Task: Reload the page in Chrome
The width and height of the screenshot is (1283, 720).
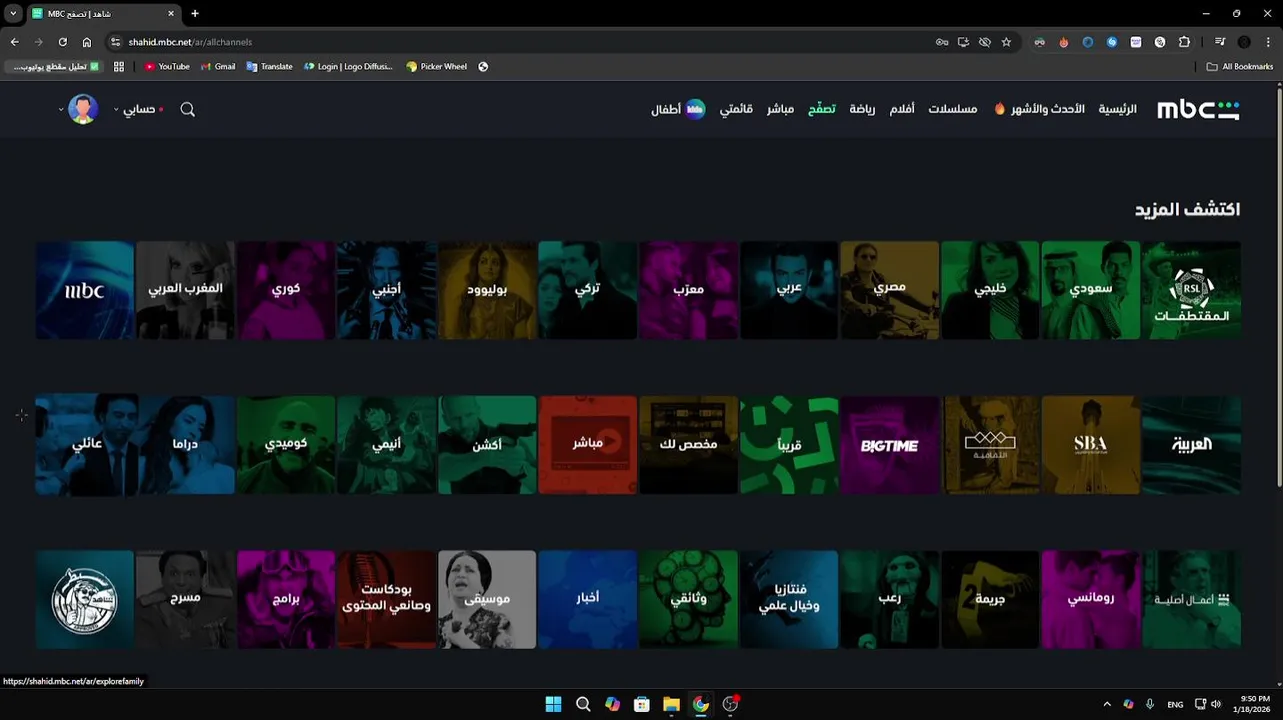Action: (62, 42)
